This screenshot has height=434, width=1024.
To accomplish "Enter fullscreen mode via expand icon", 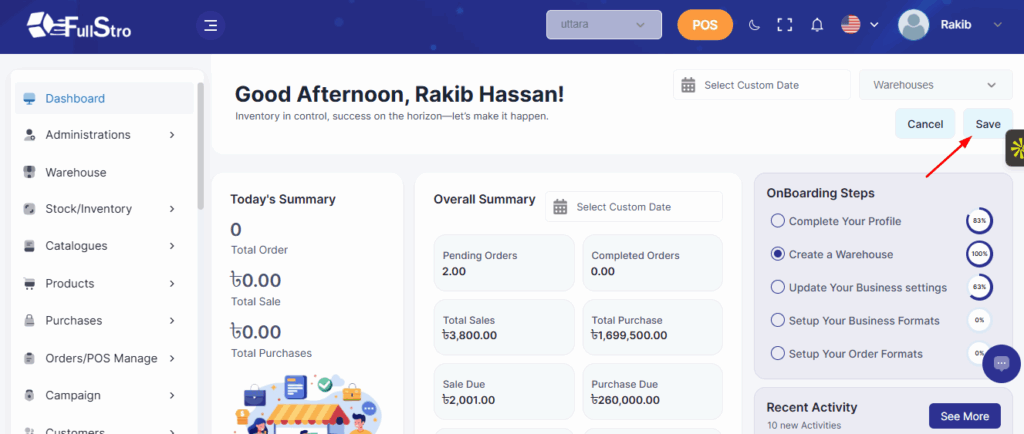I will pyautogui.click(x=785, y=25).
